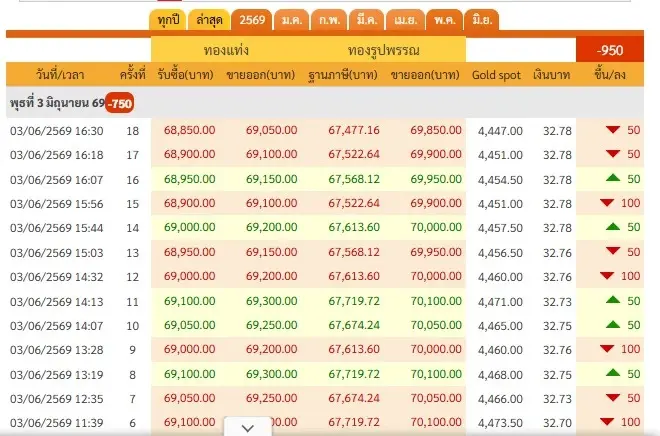This screenshot has height=436, width=660.
Task: Click the green up arrow in row 10
Action: 613,324
